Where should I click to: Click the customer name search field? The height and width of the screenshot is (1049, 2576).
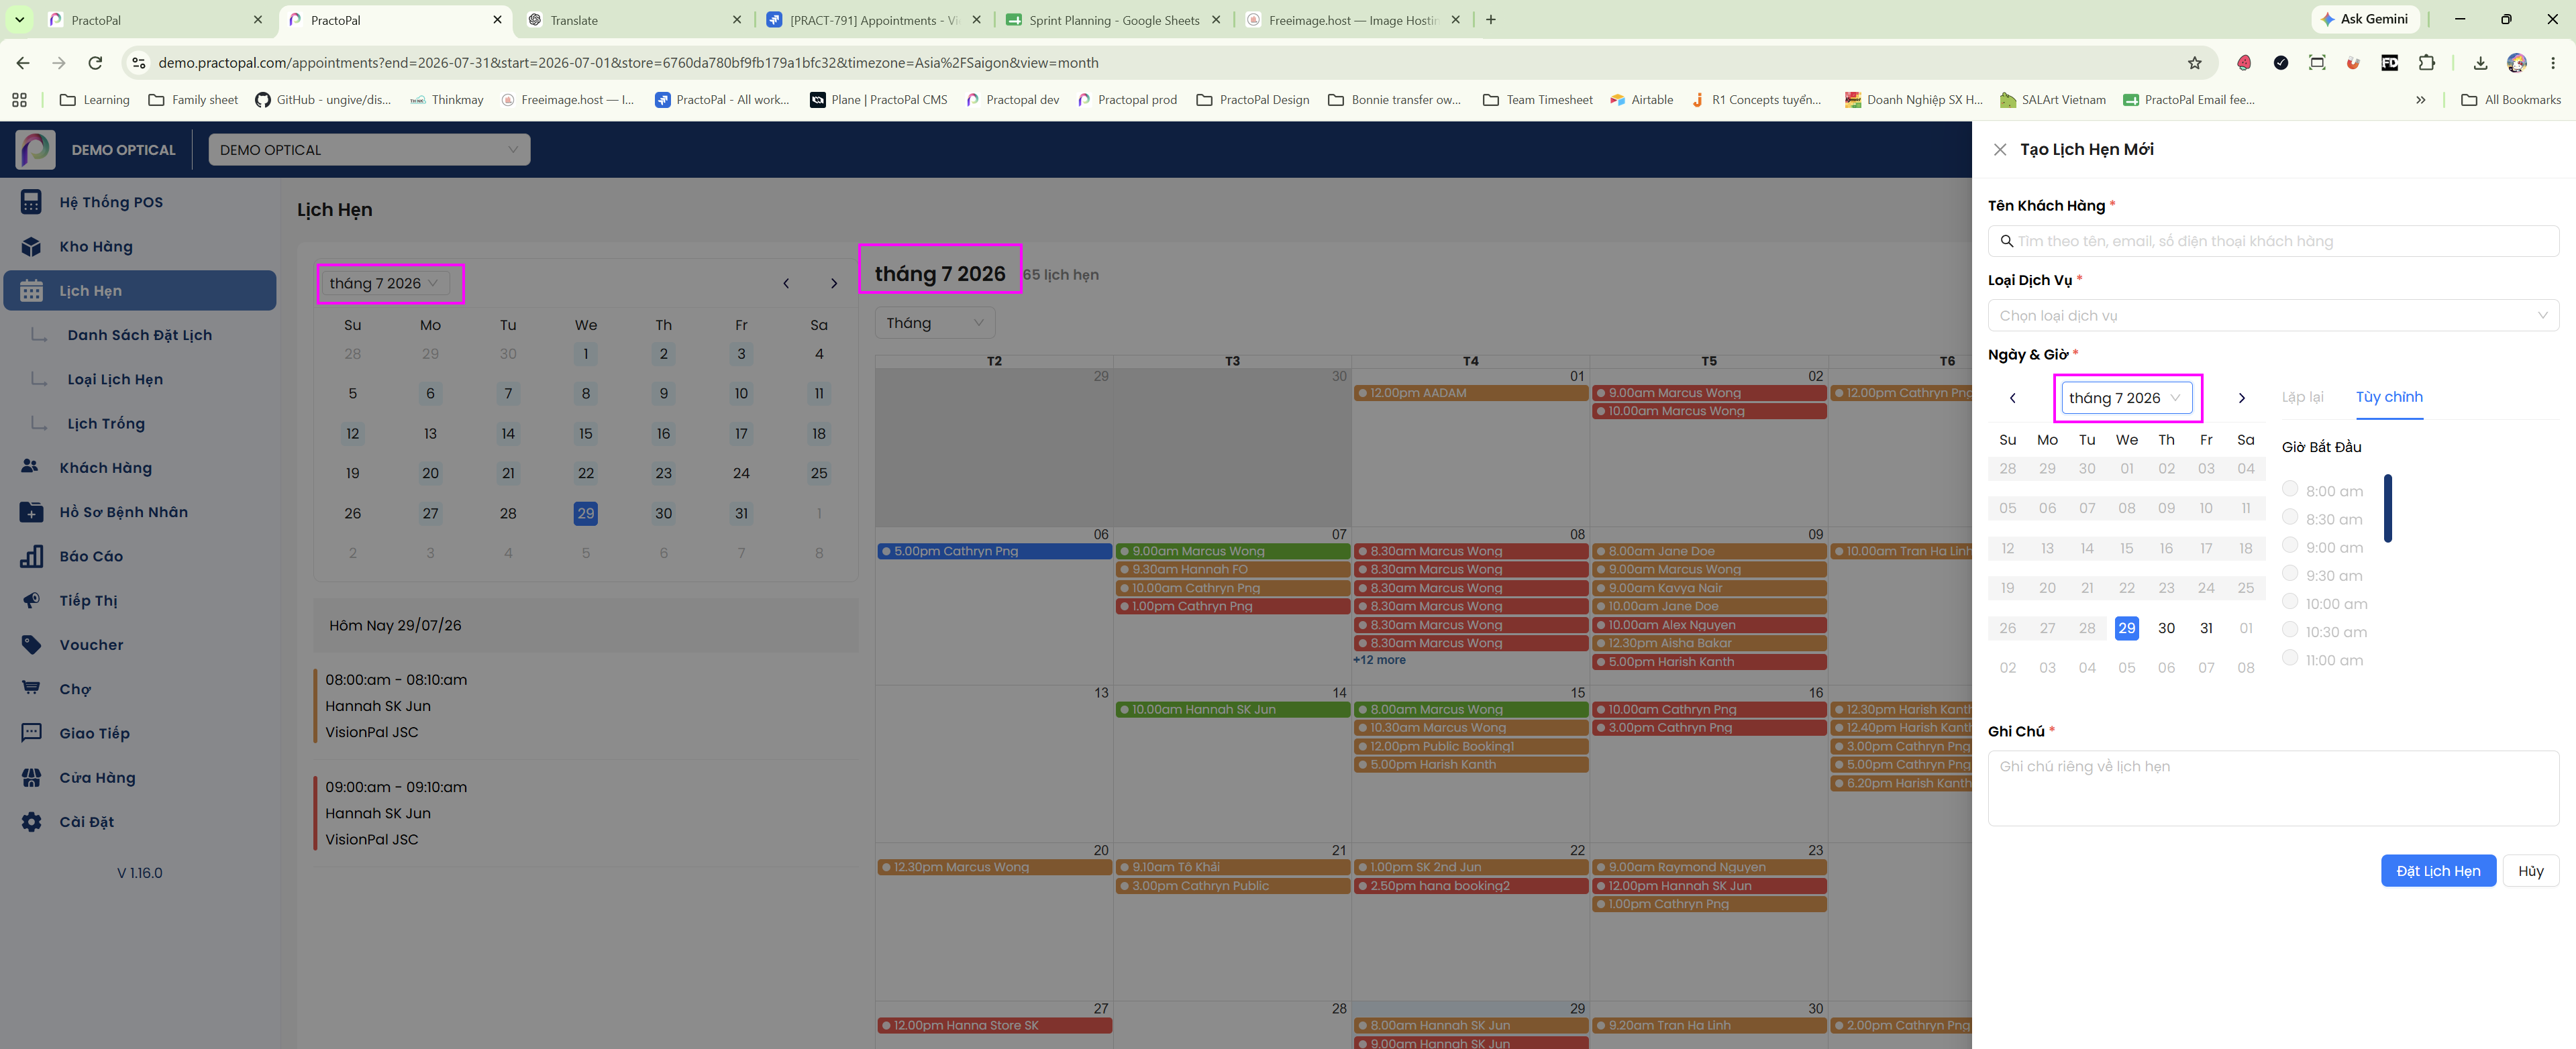(x=2273, y=241)
